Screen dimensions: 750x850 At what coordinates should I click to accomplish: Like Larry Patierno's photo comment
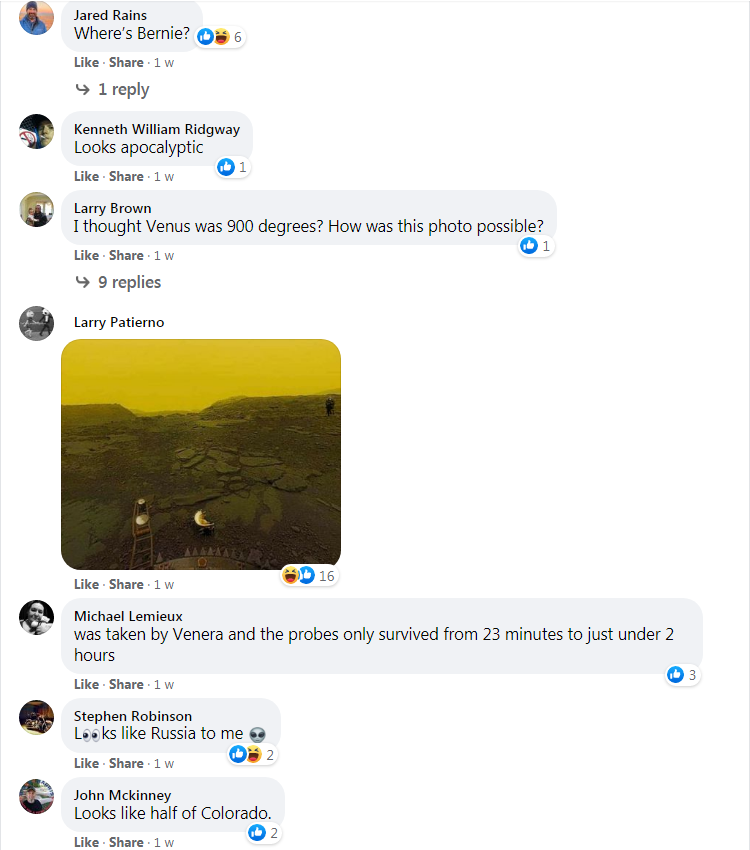[x=86, y=584]
